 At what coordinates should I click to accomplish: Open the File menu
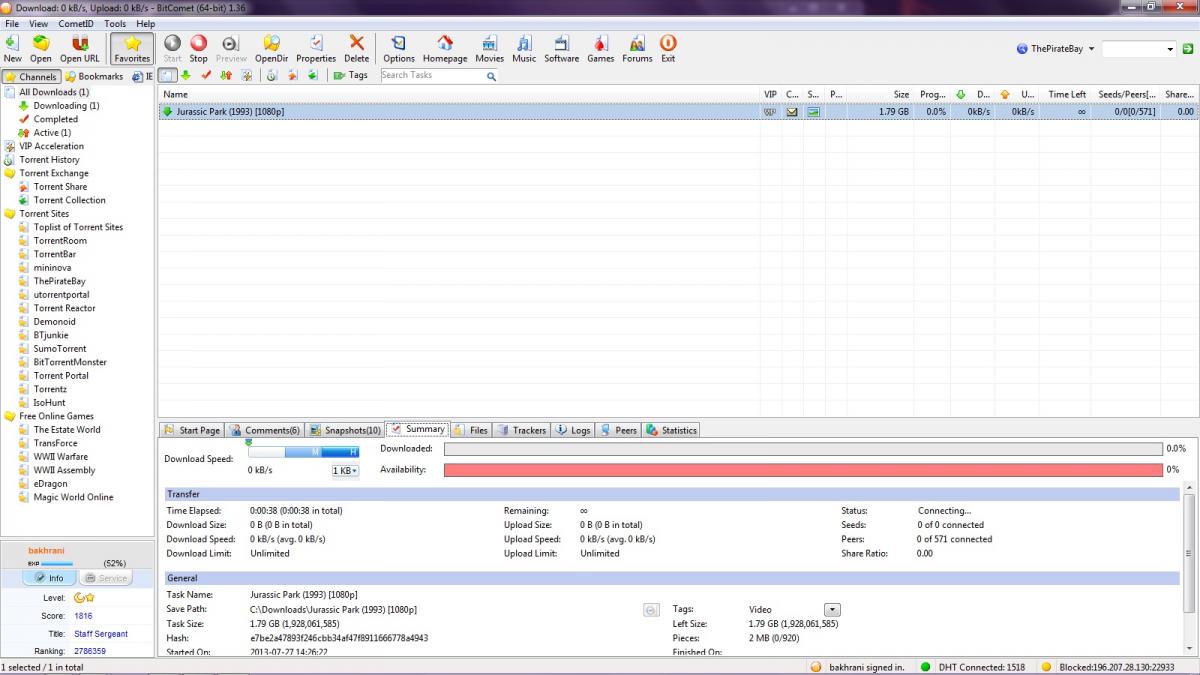[12, 23]
